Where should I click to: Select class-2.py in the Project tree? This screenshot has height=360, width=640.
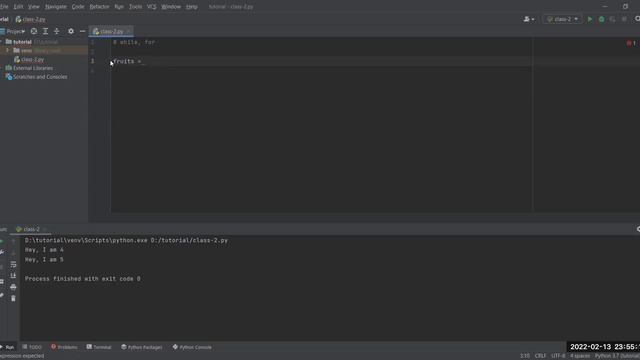32,60
